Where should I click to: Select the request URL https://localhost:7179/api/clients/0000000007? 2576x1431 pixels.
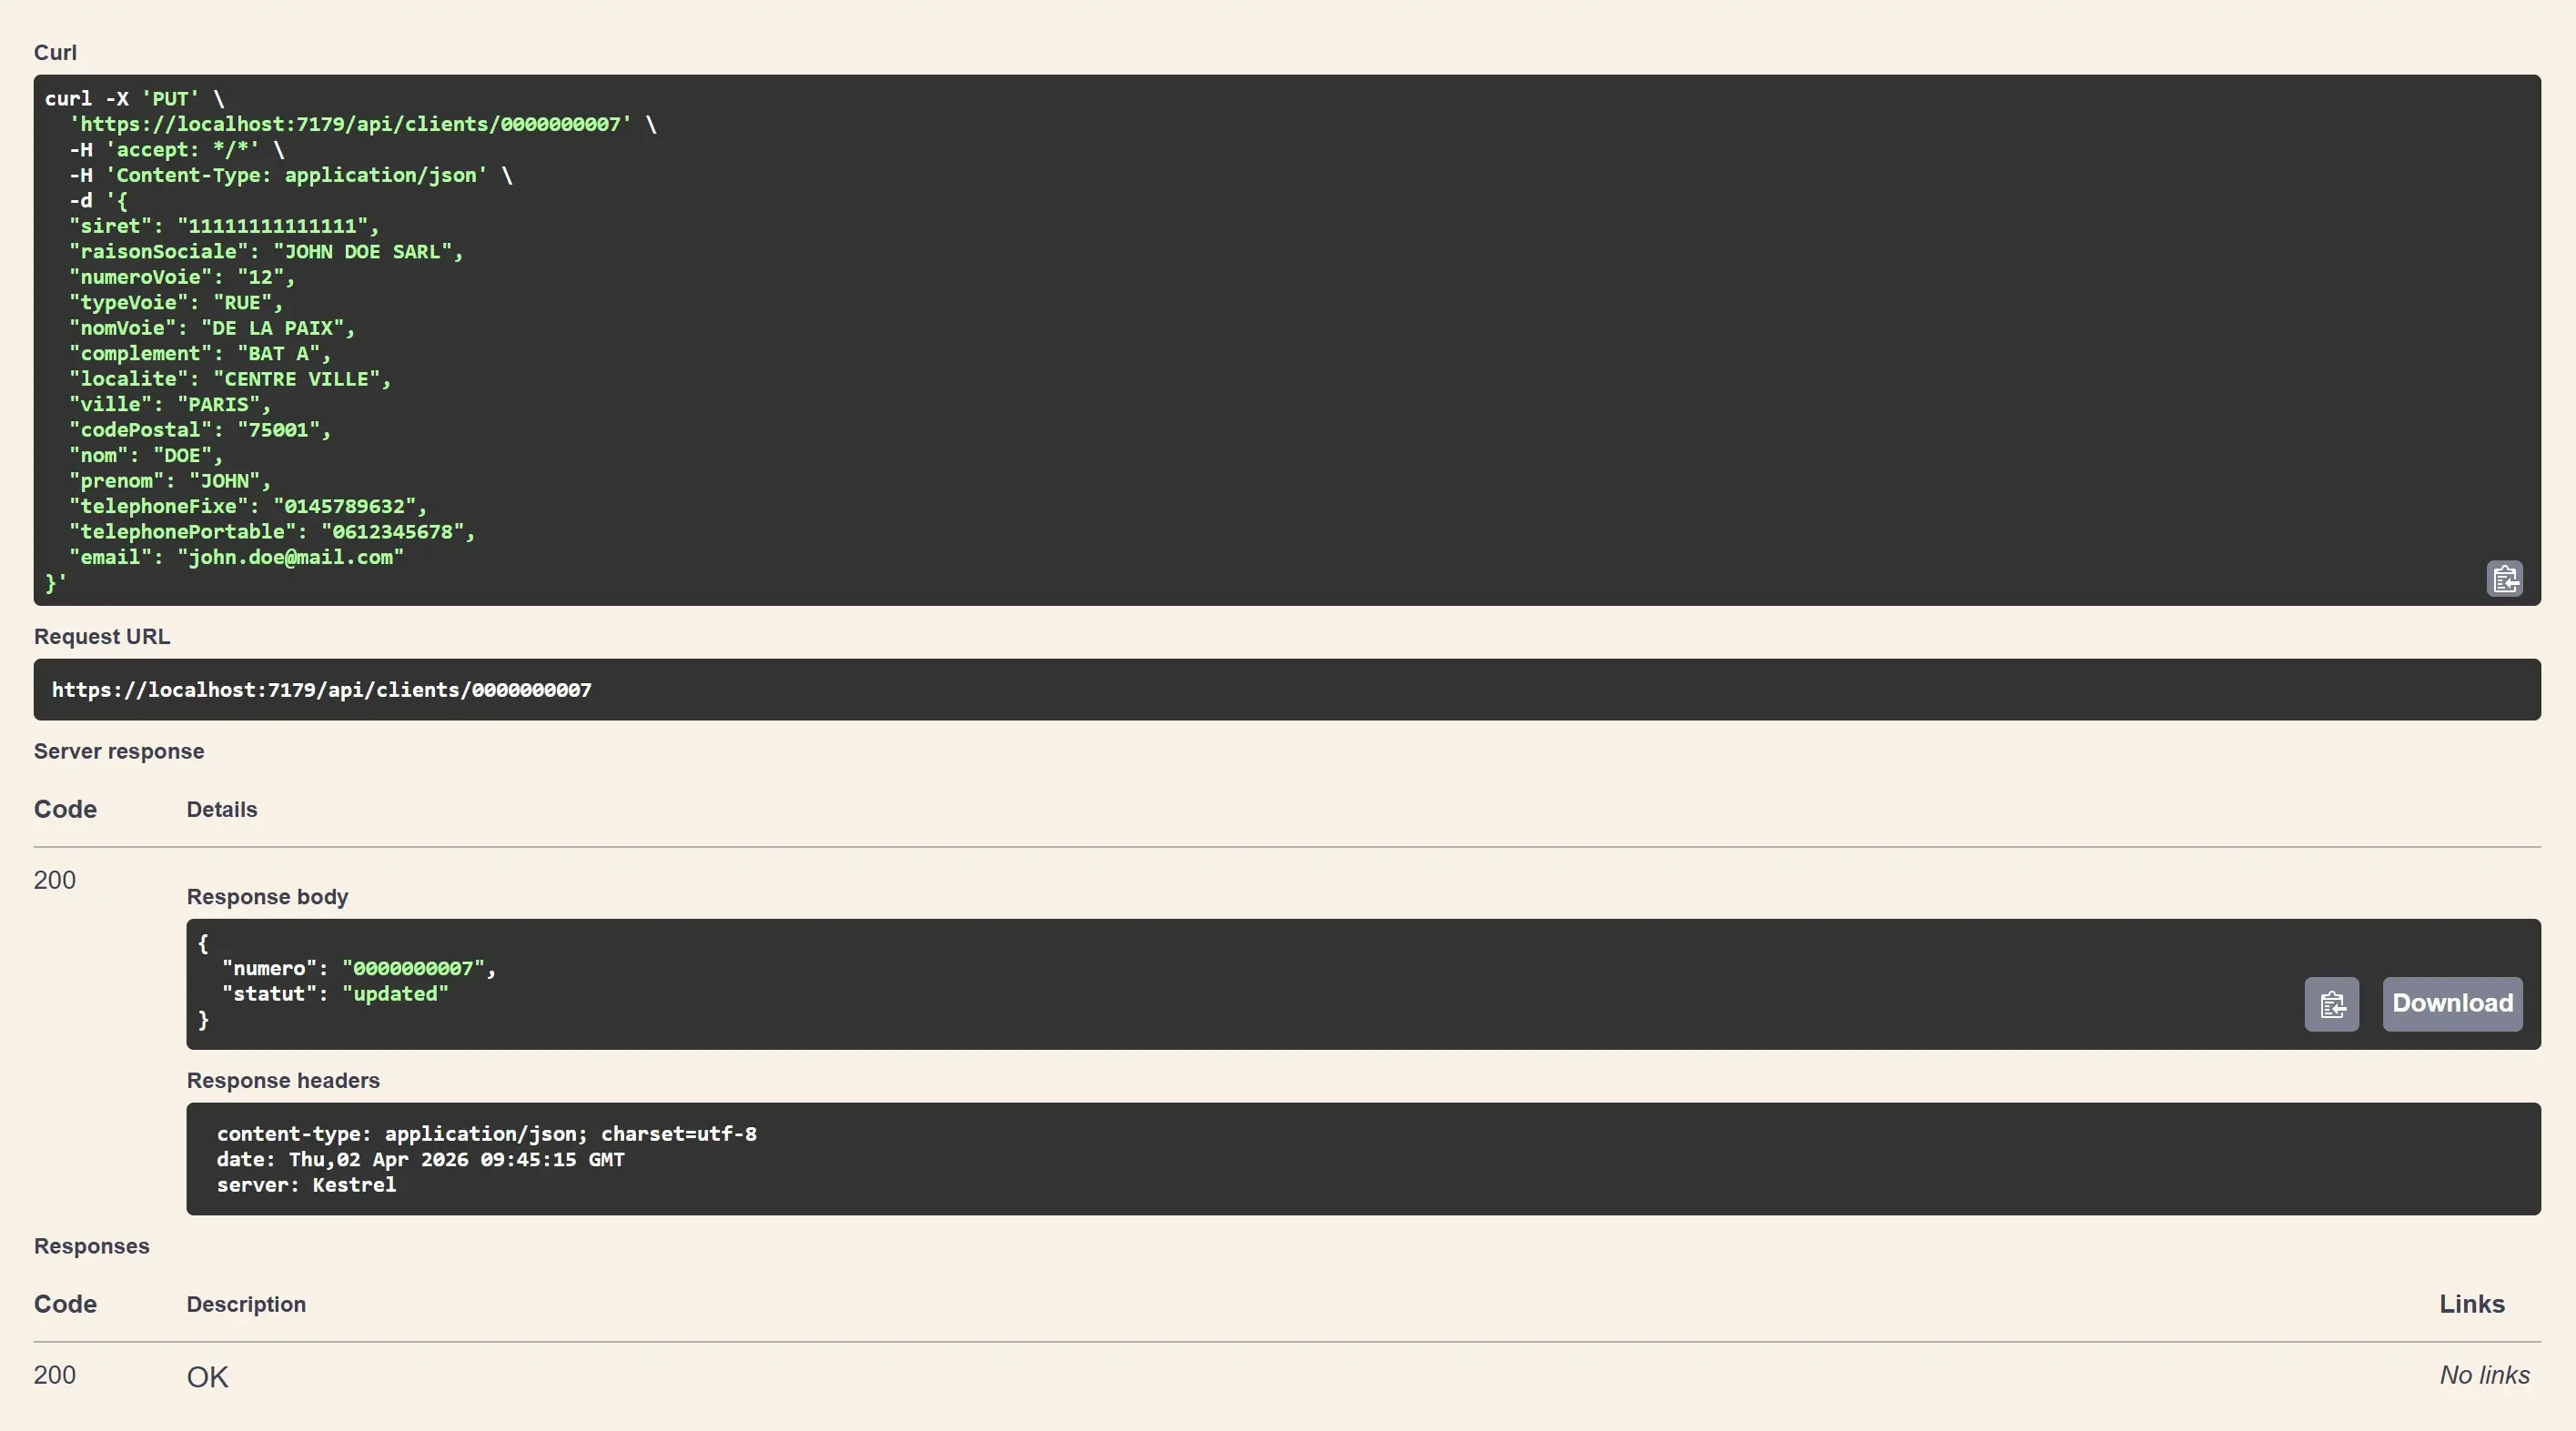coord(322,689)
